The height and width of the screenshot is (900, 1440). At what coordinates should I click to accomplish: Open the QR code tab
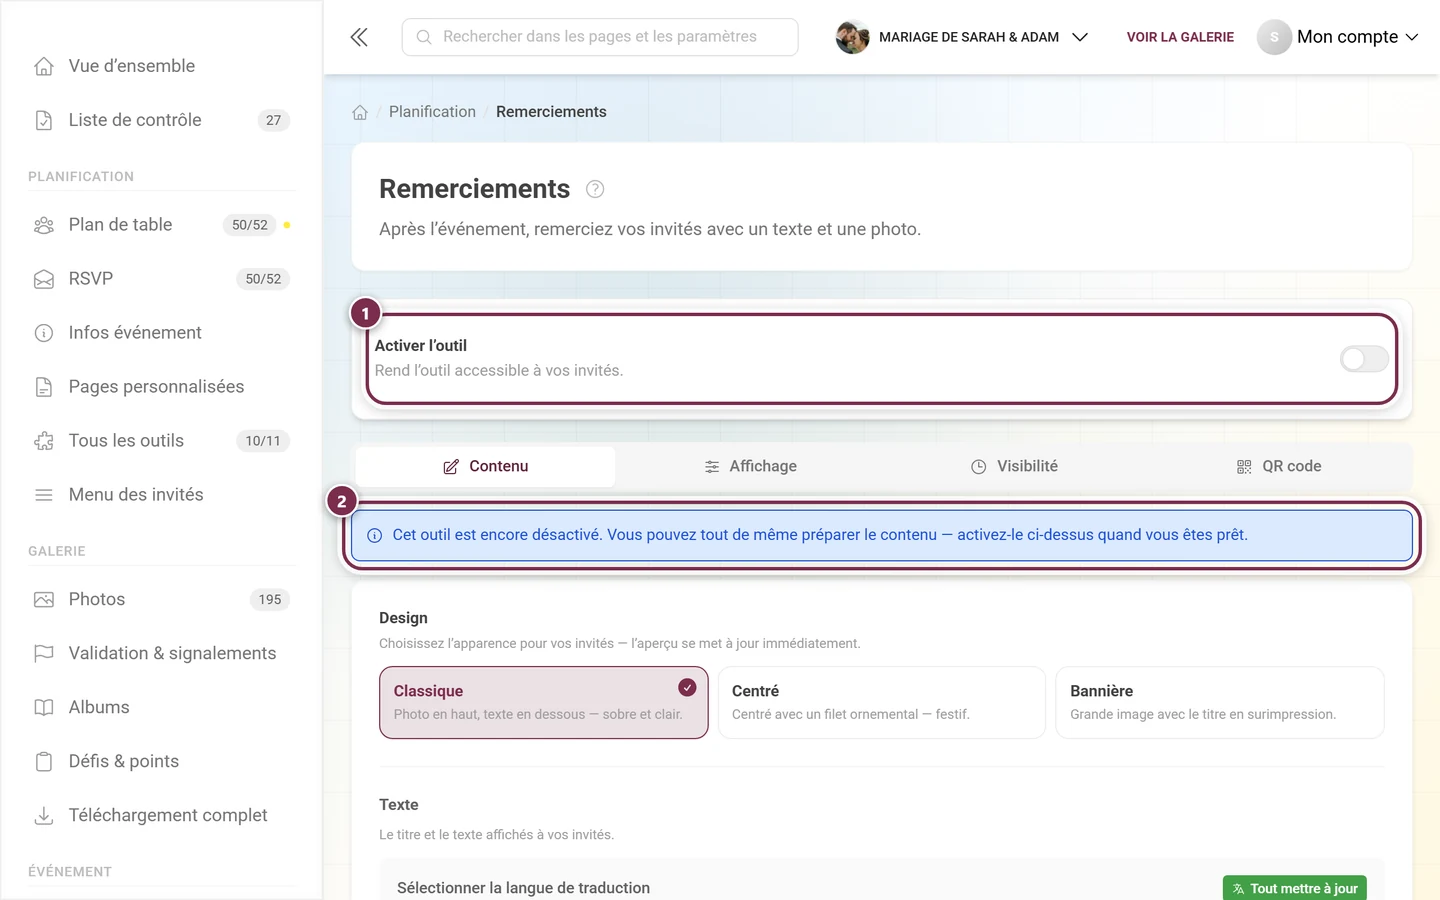point(1279,467)
